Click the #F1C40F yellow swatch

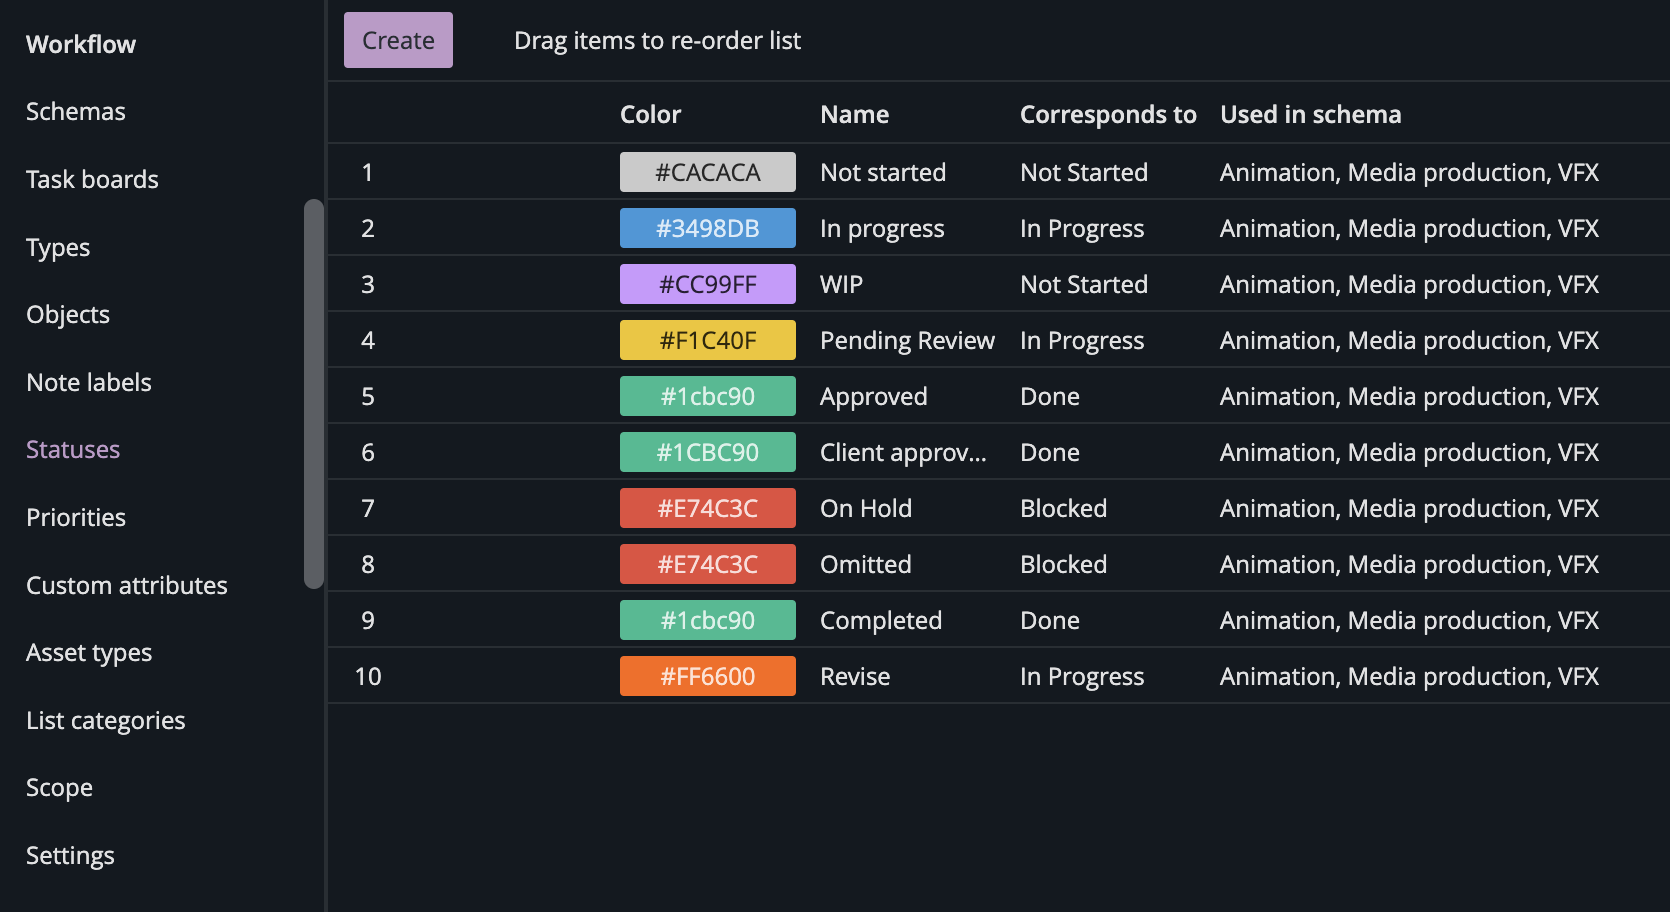point(707,340)
